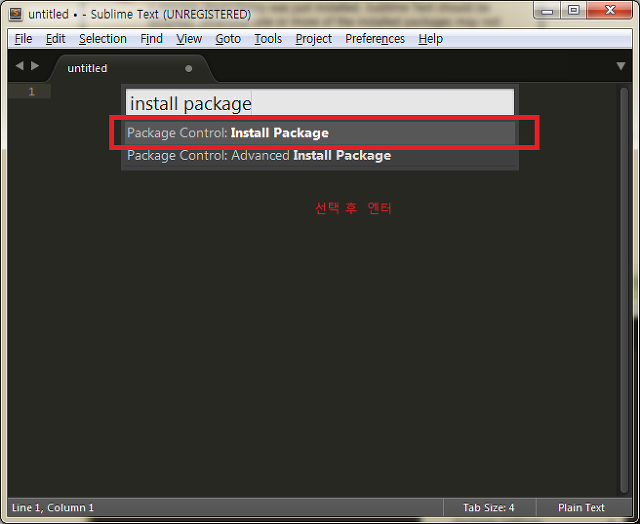Open the Plain Text syntax selector
The image size is (640, 524).
click(581, 508)
